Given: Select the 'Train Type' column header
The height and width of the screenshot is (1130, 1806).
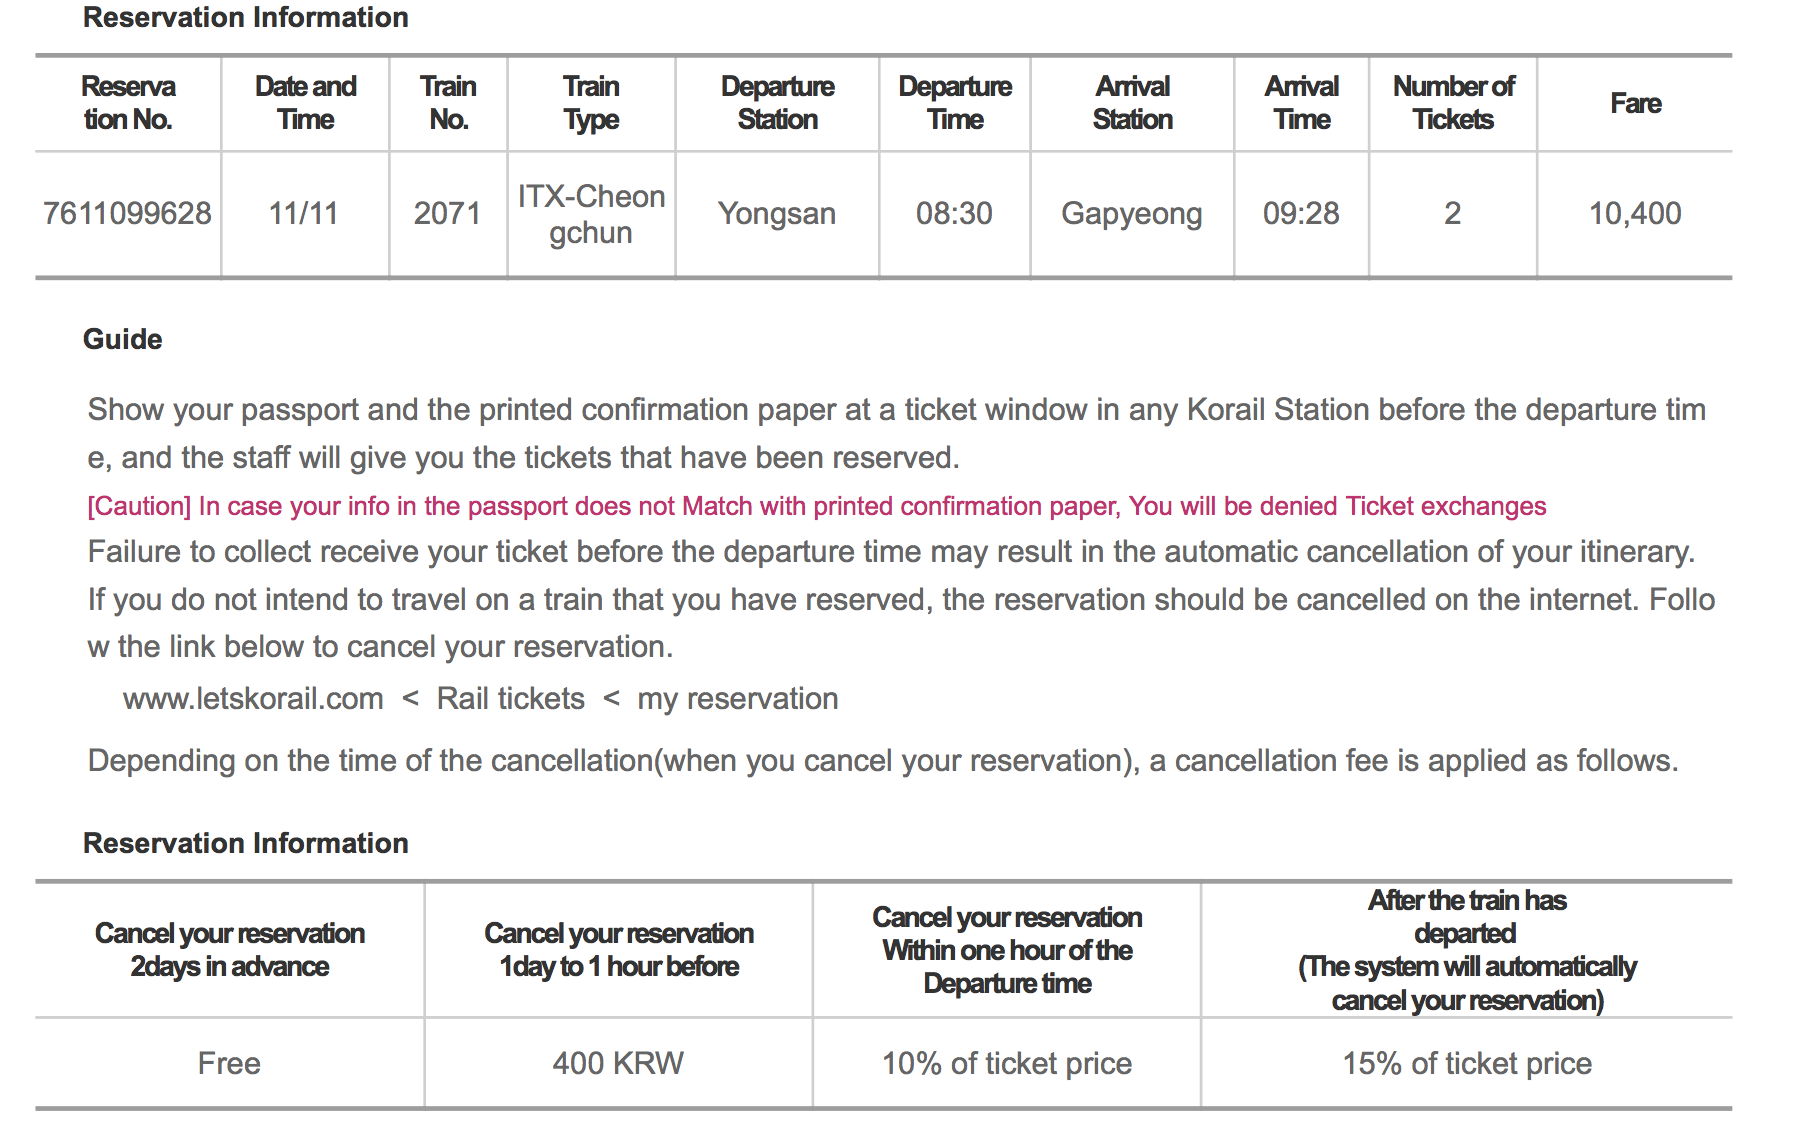Looking at the screenshot, I should tap(591, 103).
